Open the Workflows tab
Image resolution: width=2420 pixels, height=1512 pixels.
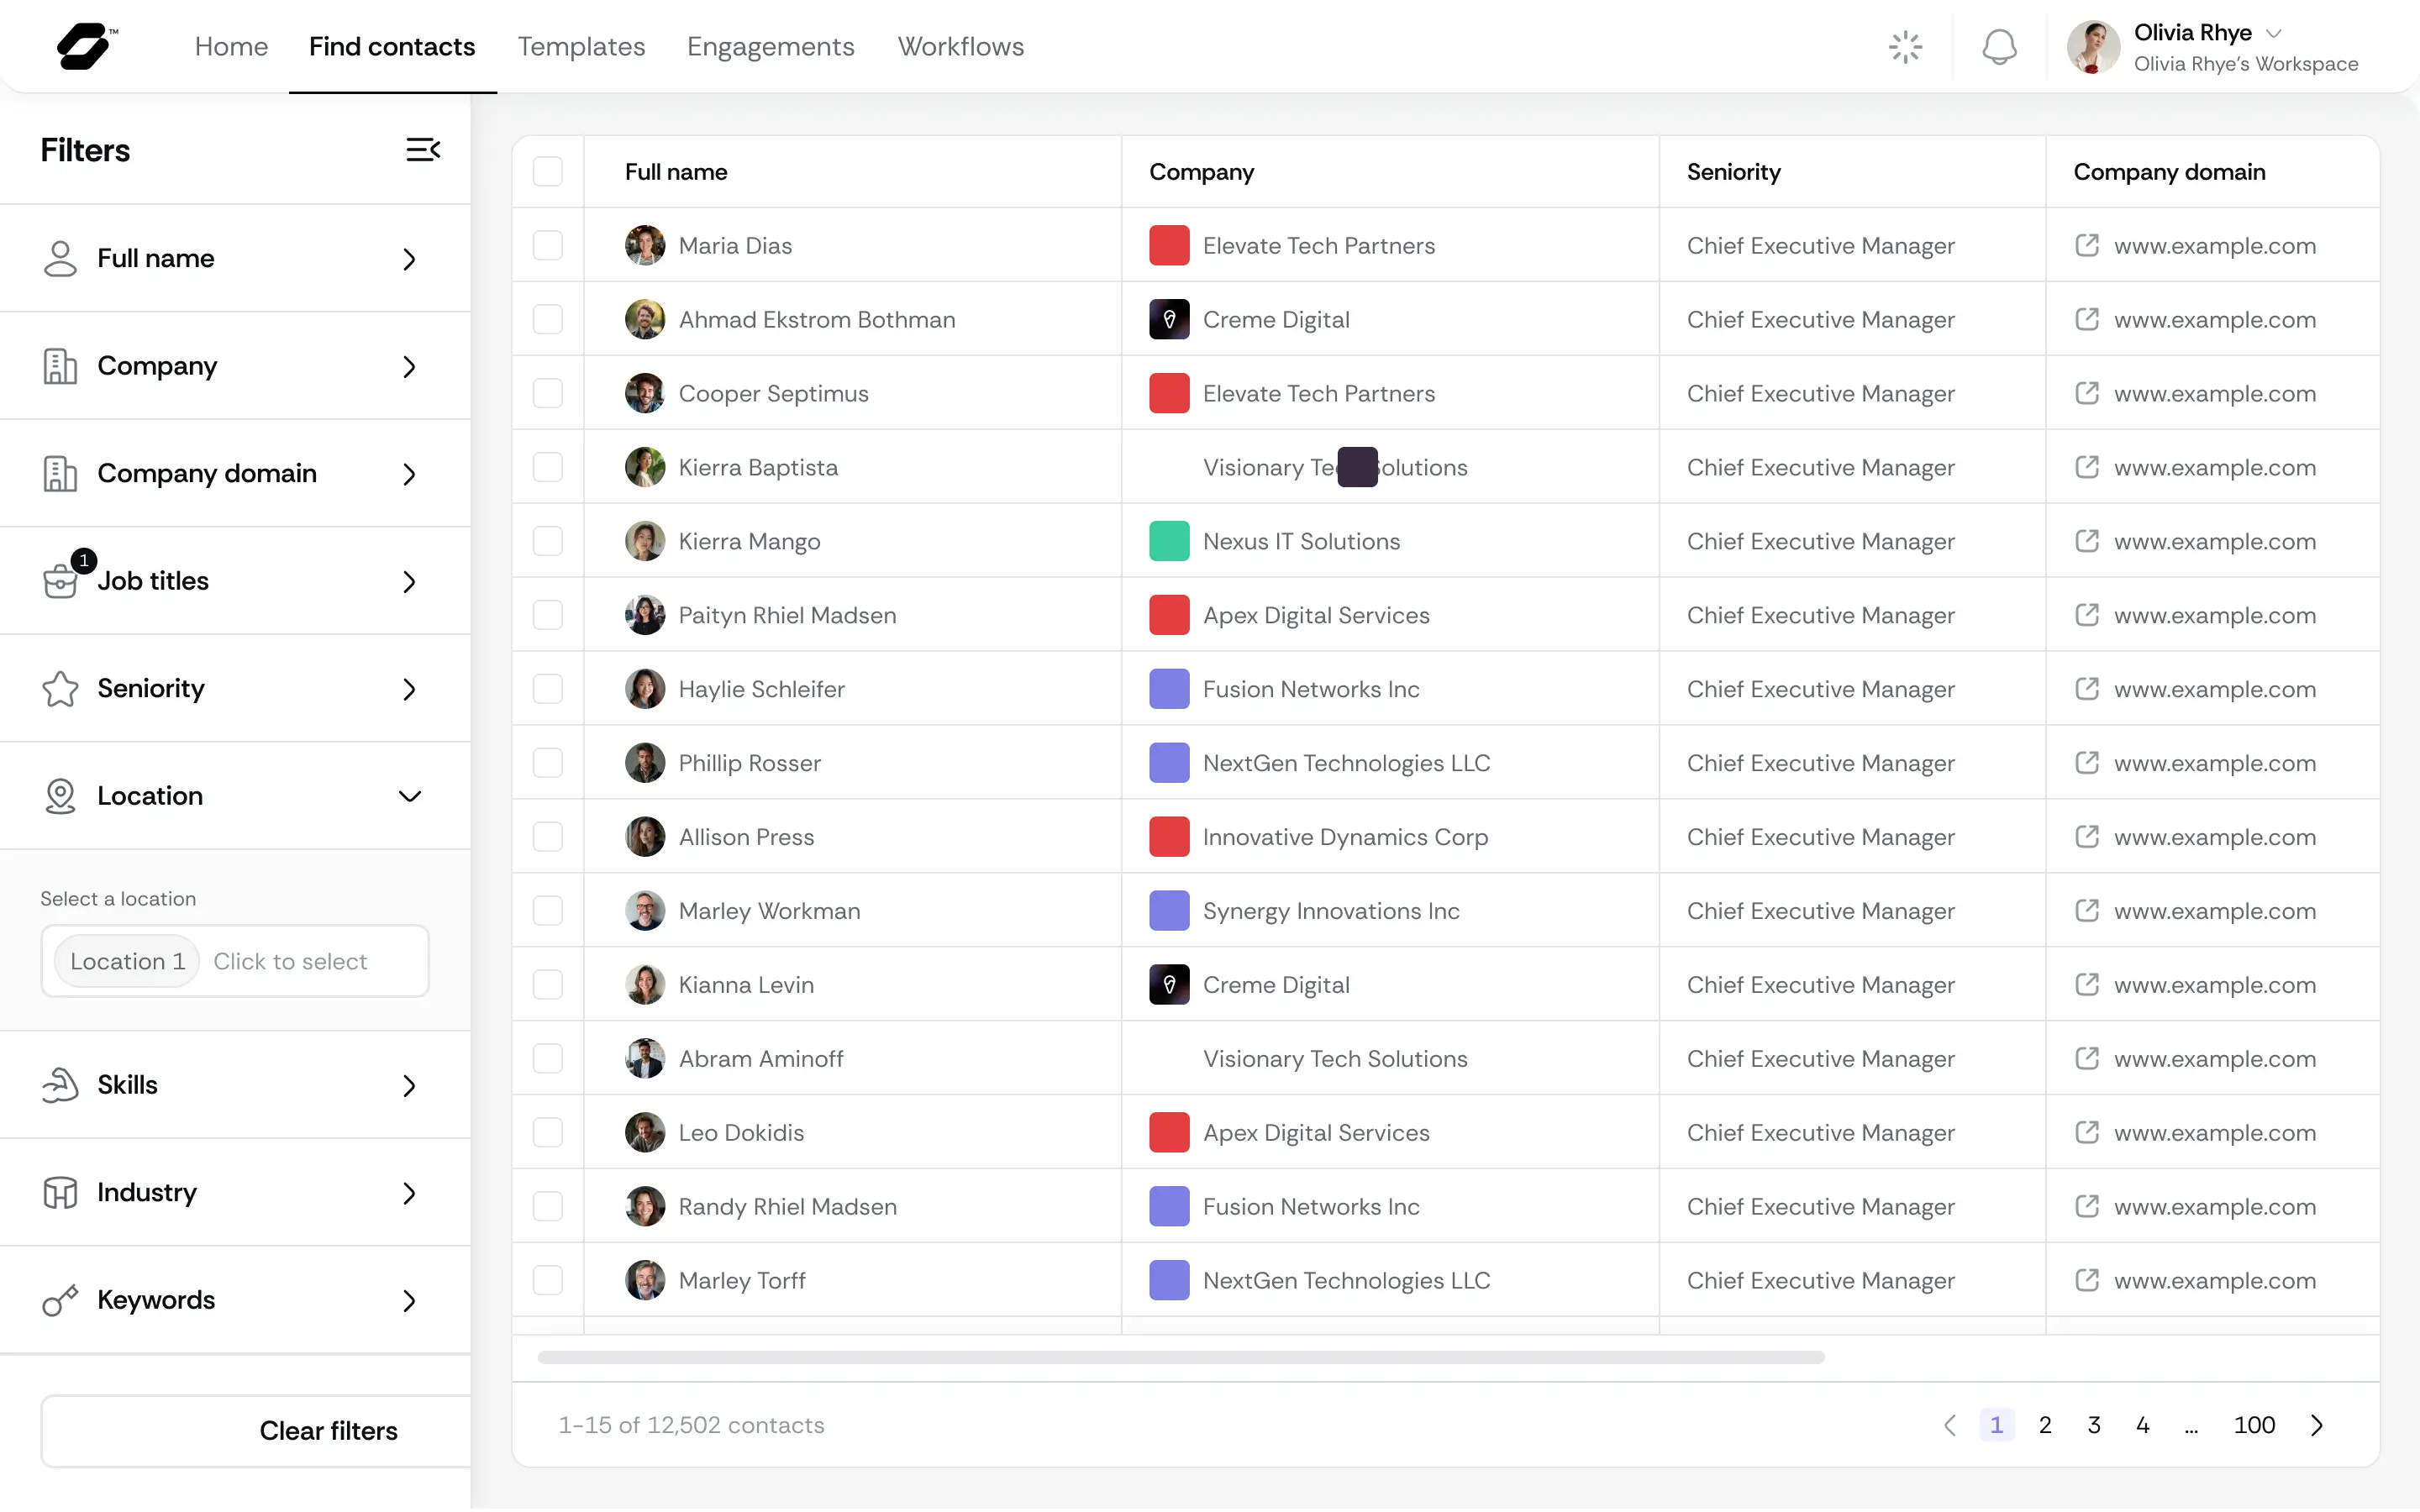[x=960, y=47]
